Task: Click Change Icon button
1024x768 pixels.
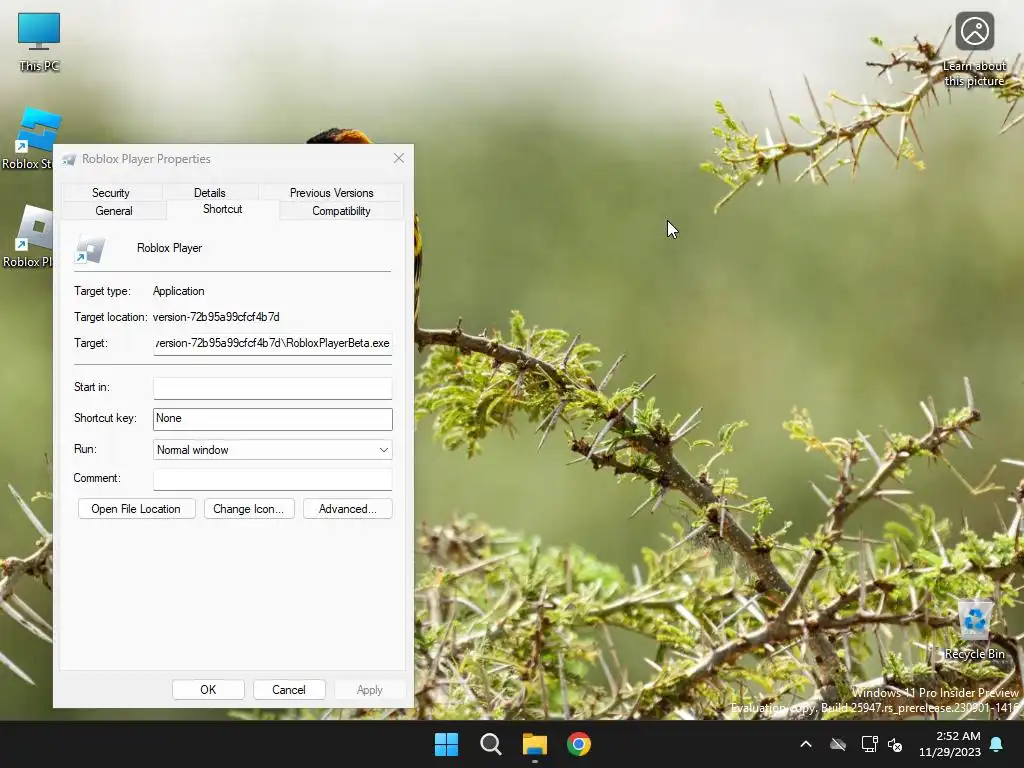Action: [249, 509]
